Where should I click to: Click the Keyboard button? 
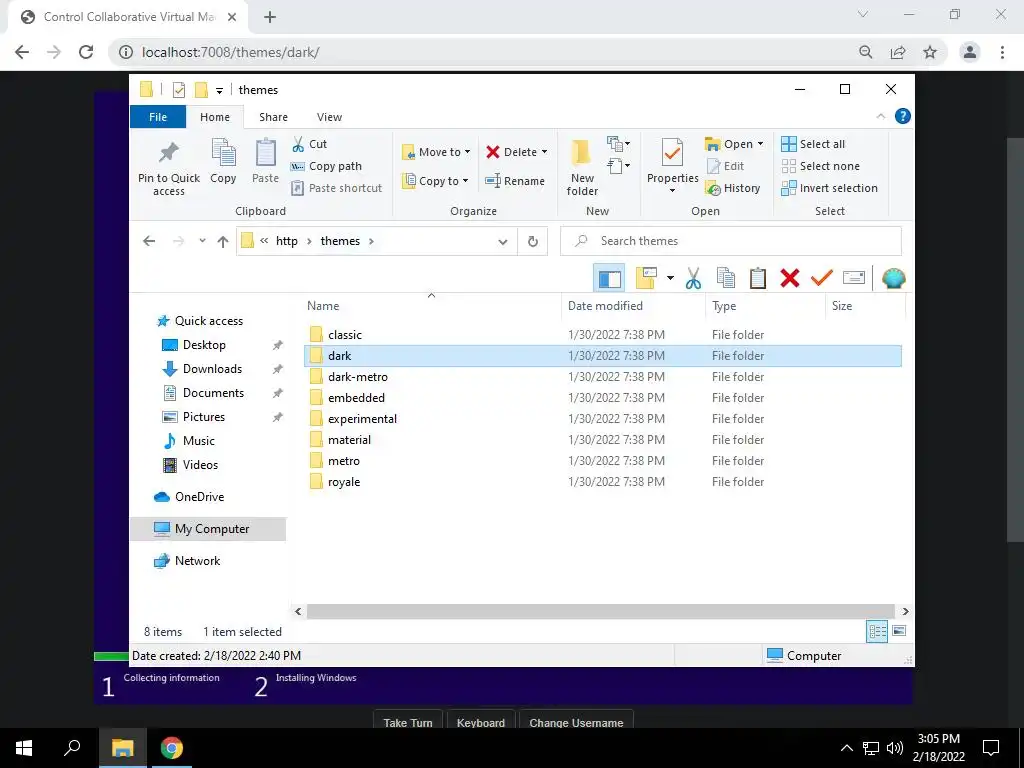pos(481,722)
